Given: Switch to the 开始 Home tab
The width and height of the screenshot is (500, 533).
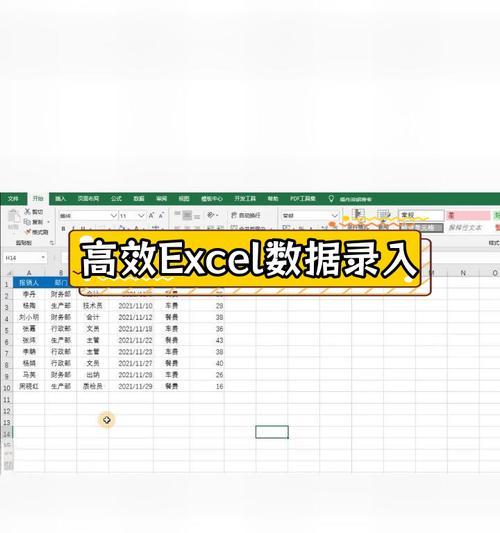Looking at the screenshot, I should coord(38,199).
